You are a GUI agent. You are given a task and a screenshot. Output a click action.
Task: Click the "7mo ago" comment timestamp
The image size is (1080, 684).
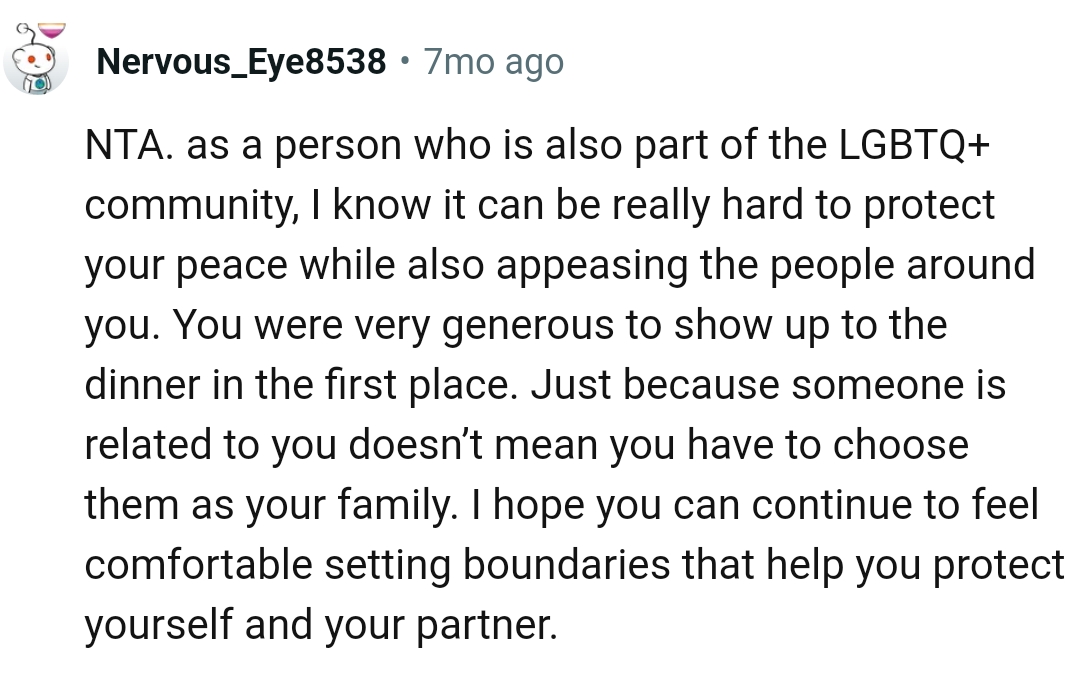click(x=494, y=63)
